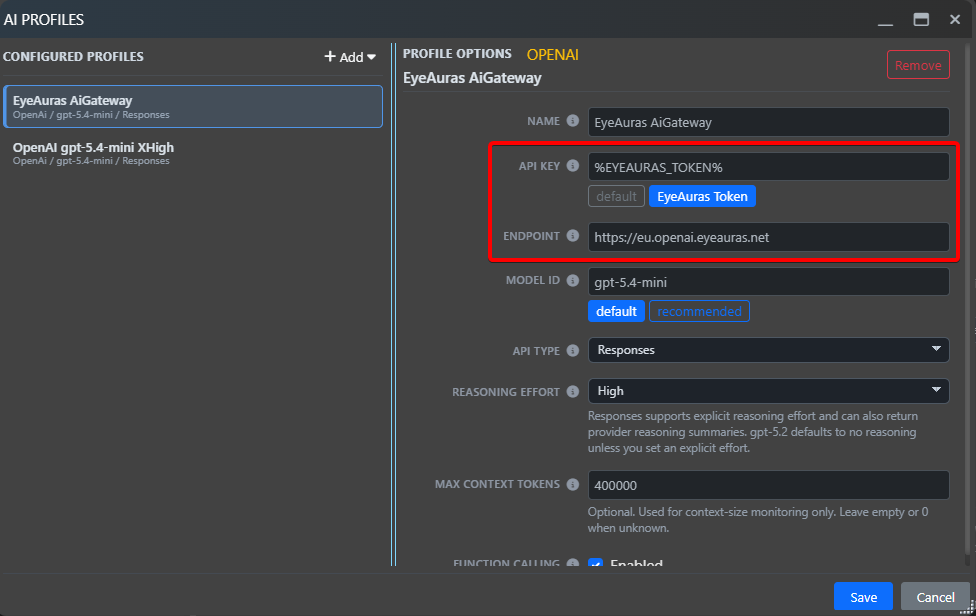Select the OpenAI gpt-5.4-mini XHigh profile
This screenshot has width=976, height=616.
(192, 153)
